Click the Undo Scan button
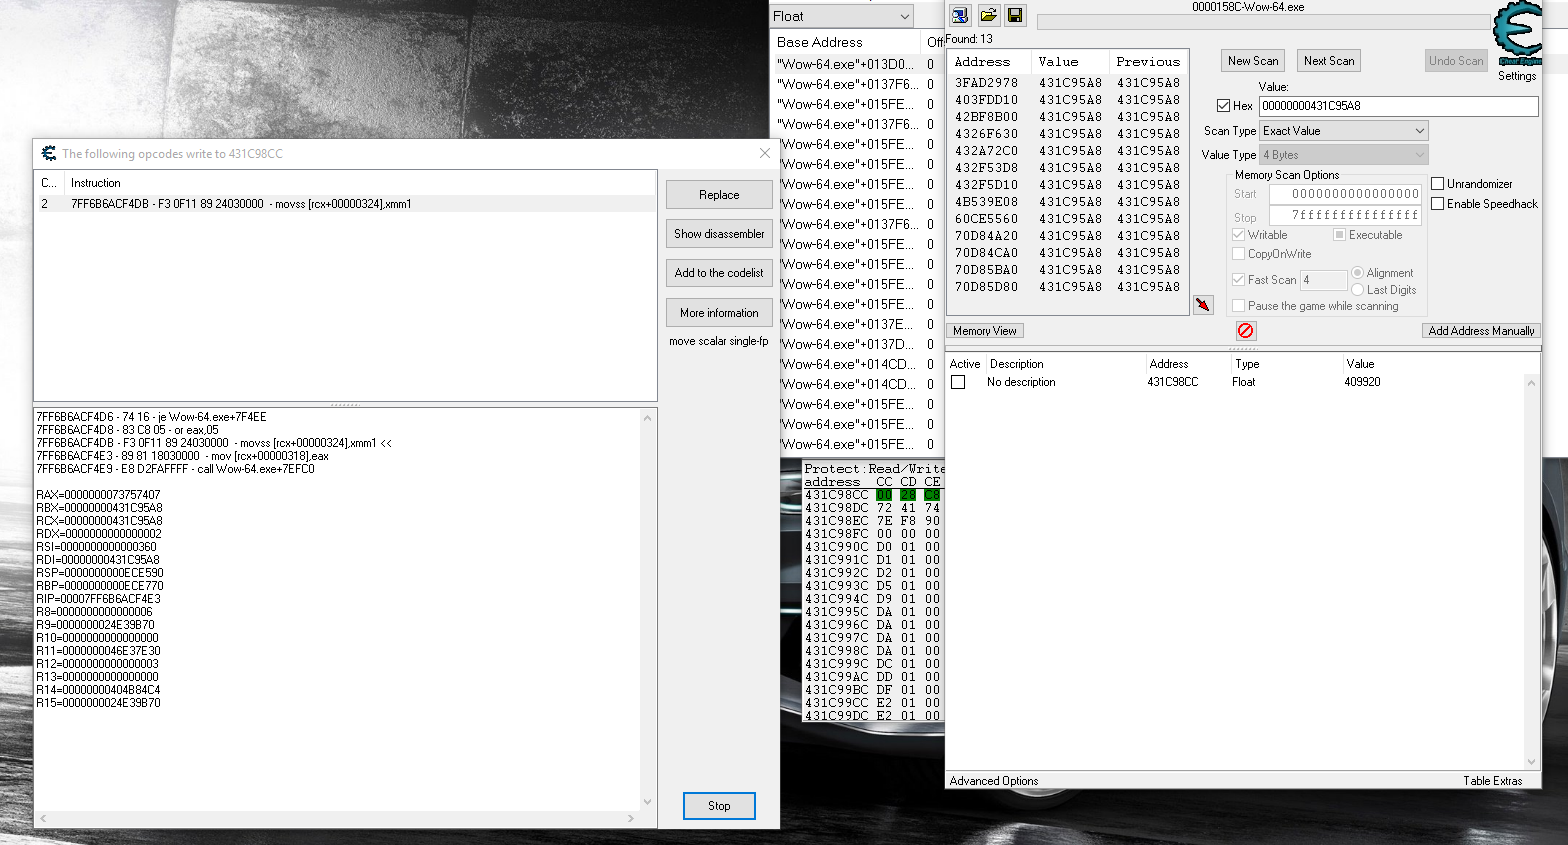1568x845 pixels. click(1456, 61)
